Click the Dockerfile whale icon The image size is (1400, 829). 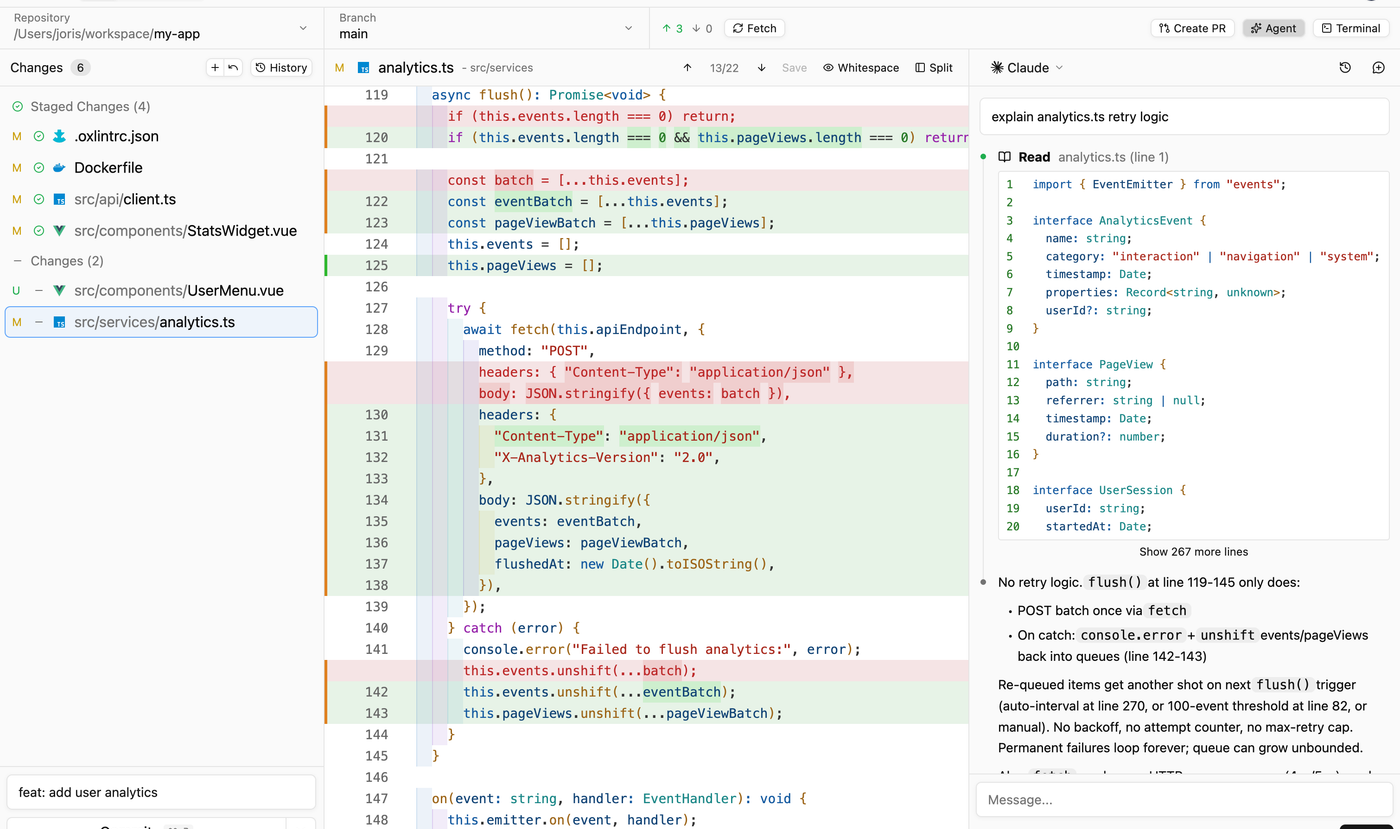(x=60, y=168)
